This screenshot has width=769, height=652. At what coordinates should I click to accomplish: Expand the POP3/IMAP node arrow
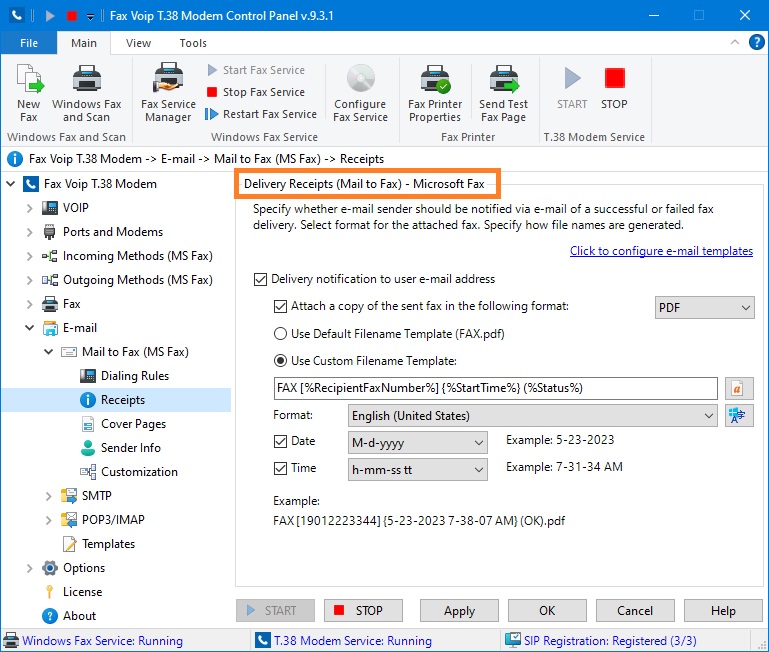click(x=49, y=520)
